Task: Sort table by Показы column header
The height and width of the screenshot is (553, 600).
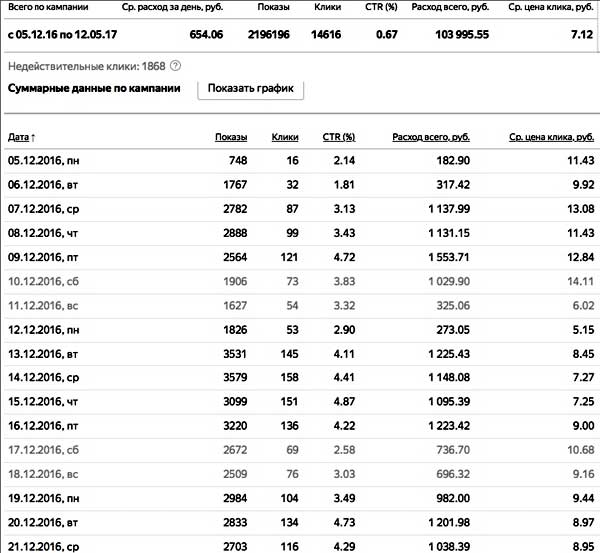Action: [231, 137]
